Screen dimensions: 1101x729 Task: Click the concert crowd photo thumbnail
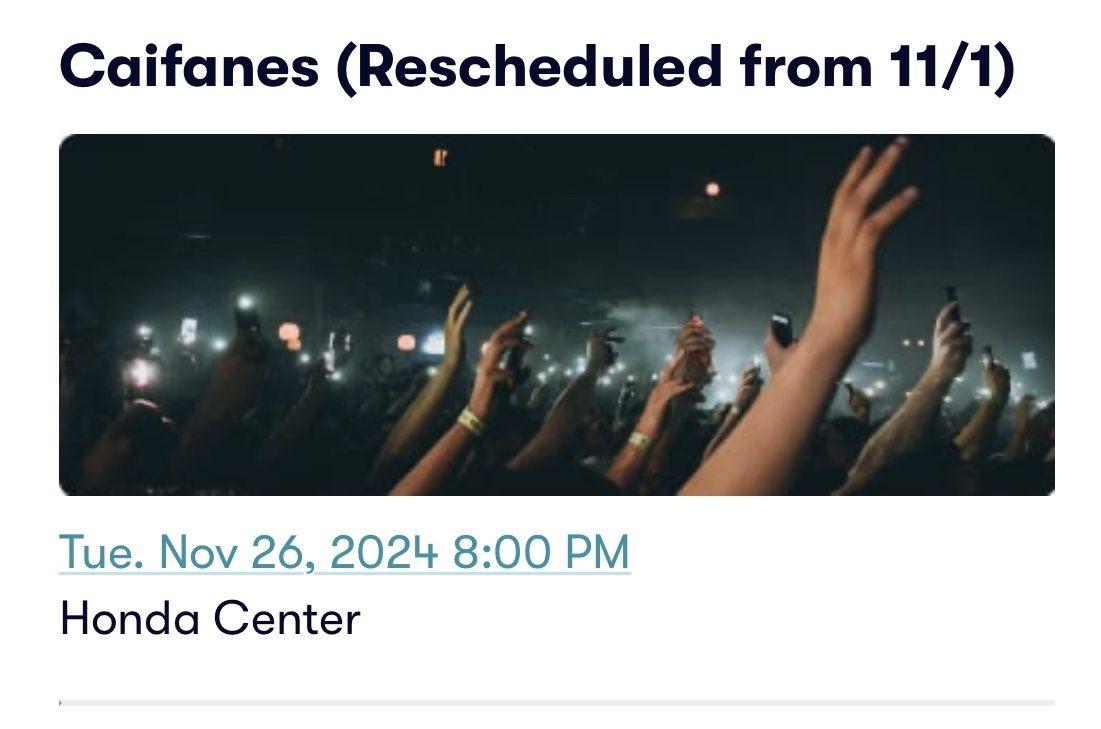556,314
